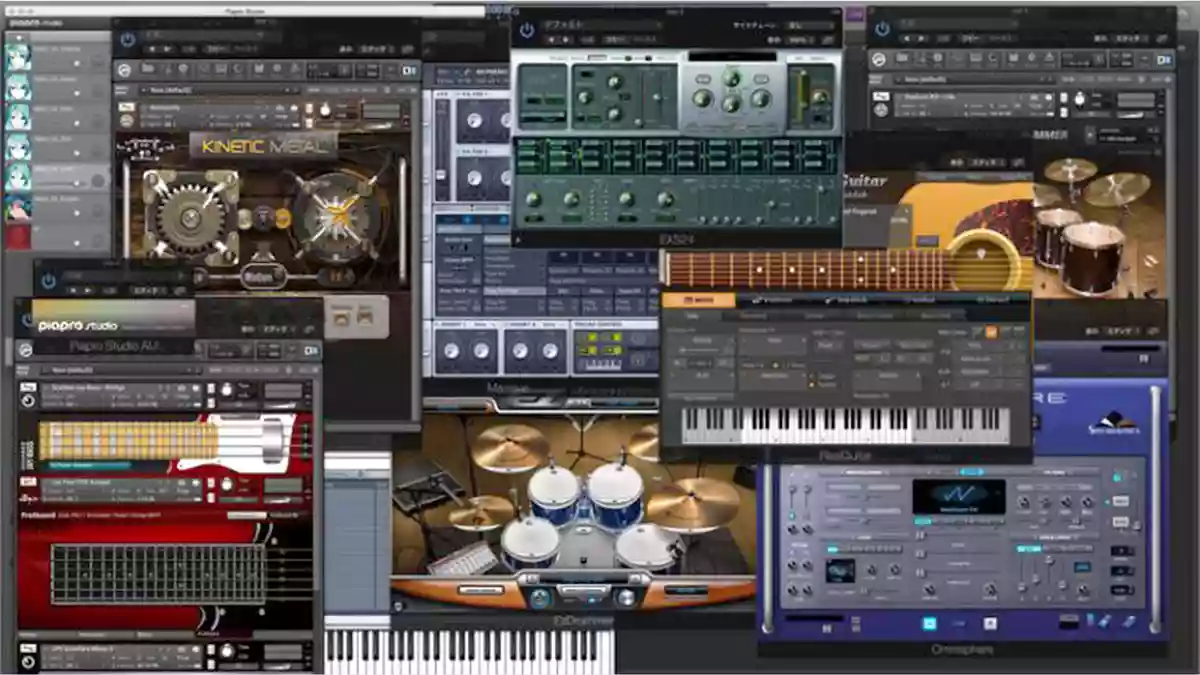Click the small picture thumbnail in Omnisphere's lower left
Screen dimensions: 1200x675
pos(840,570)
